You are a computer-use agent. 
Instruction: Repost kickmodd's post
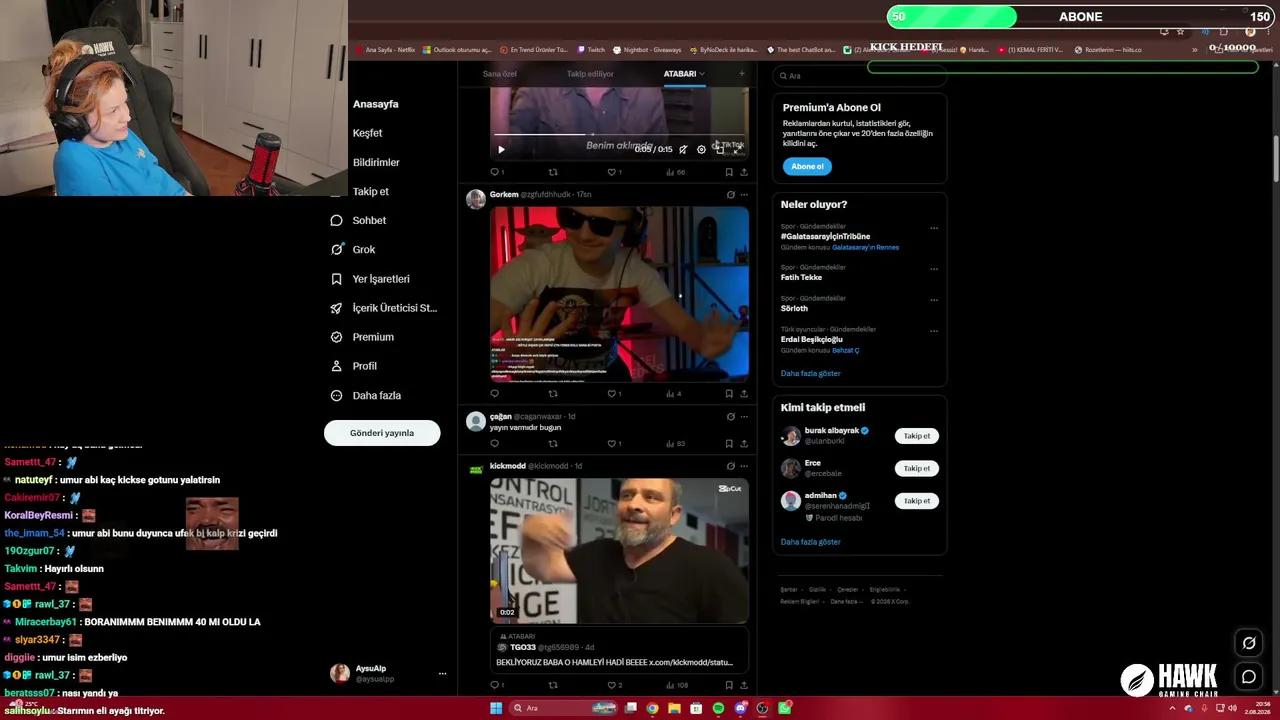tap(553, 685)
